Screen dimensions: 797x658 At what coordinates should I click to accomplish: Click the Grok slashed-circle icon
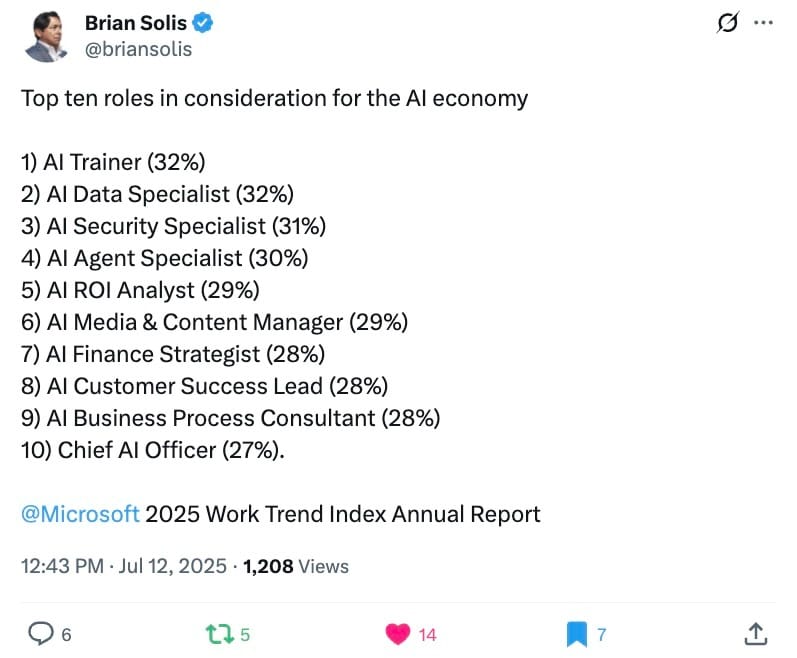(x=727, y=22)
